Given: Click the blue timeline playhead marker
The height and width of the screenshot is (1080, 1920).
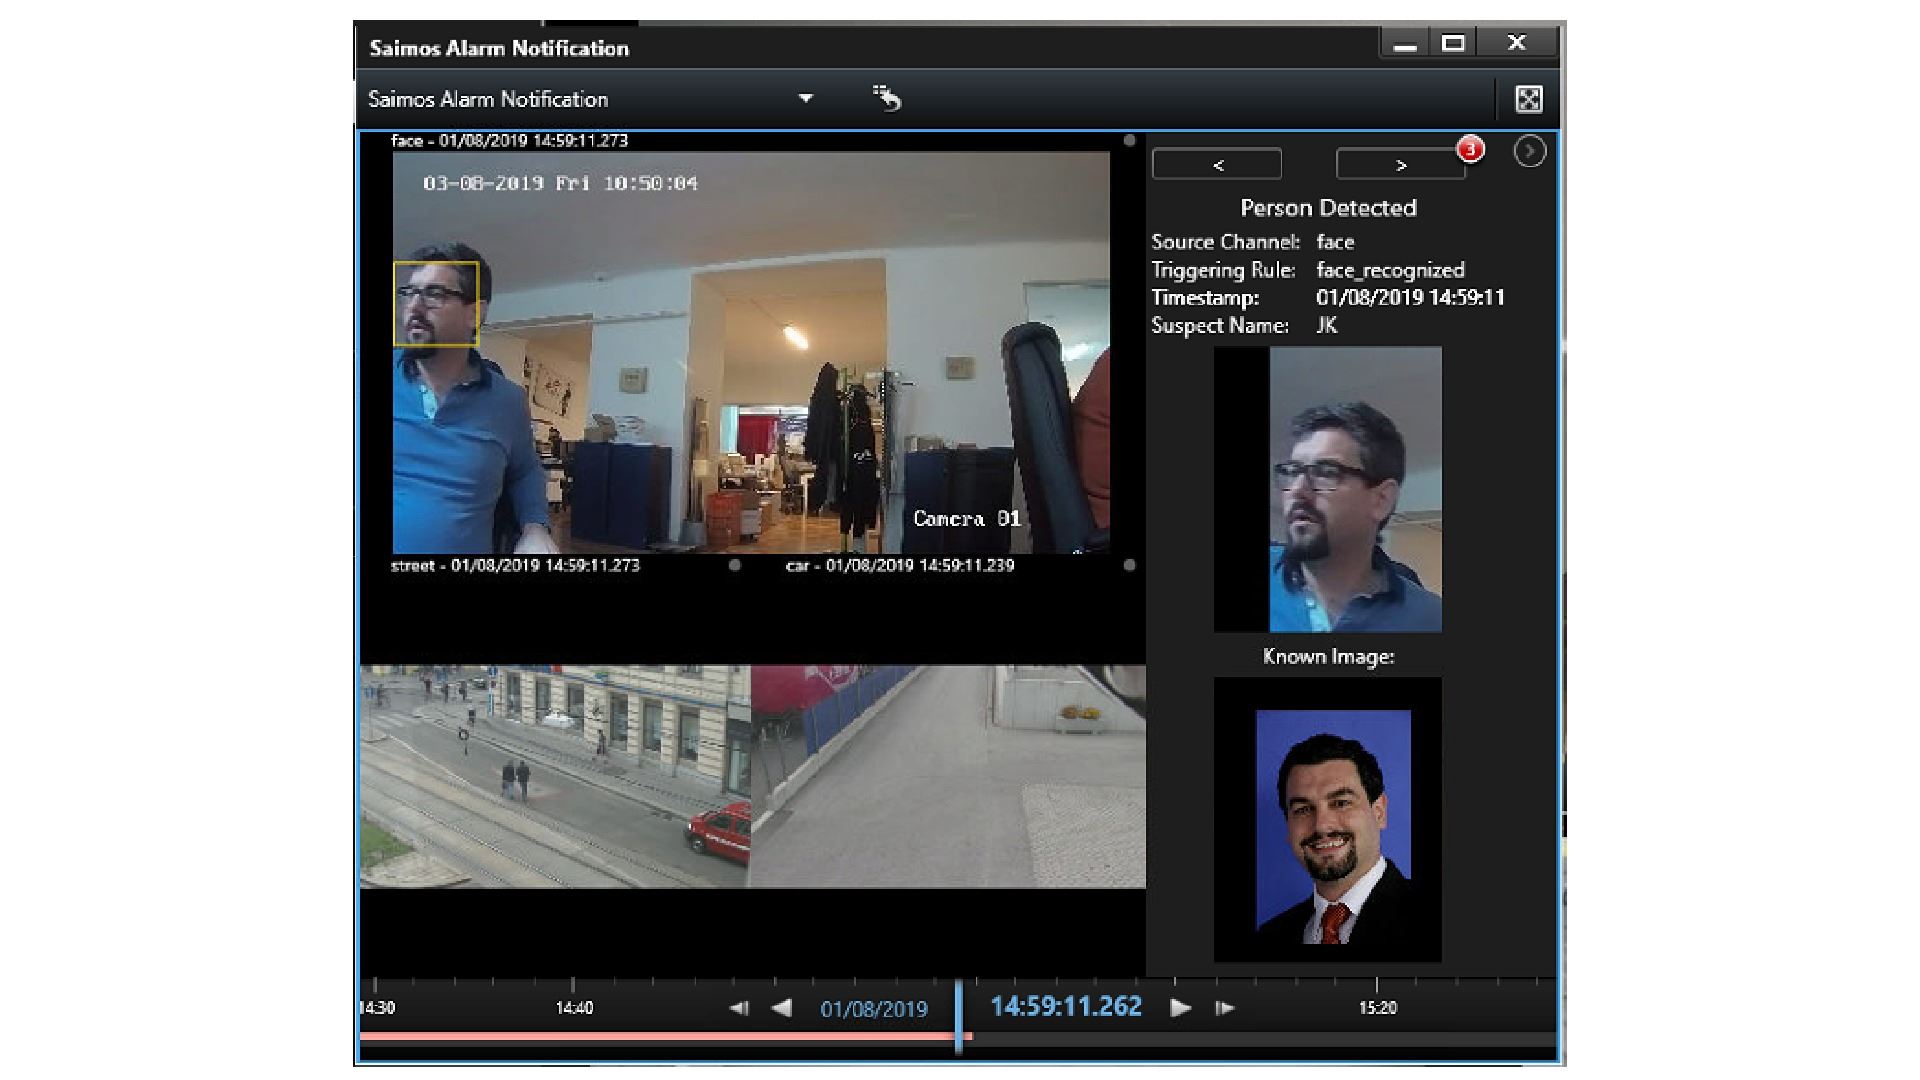Looking at the screenshot, I should point(958,1015).
